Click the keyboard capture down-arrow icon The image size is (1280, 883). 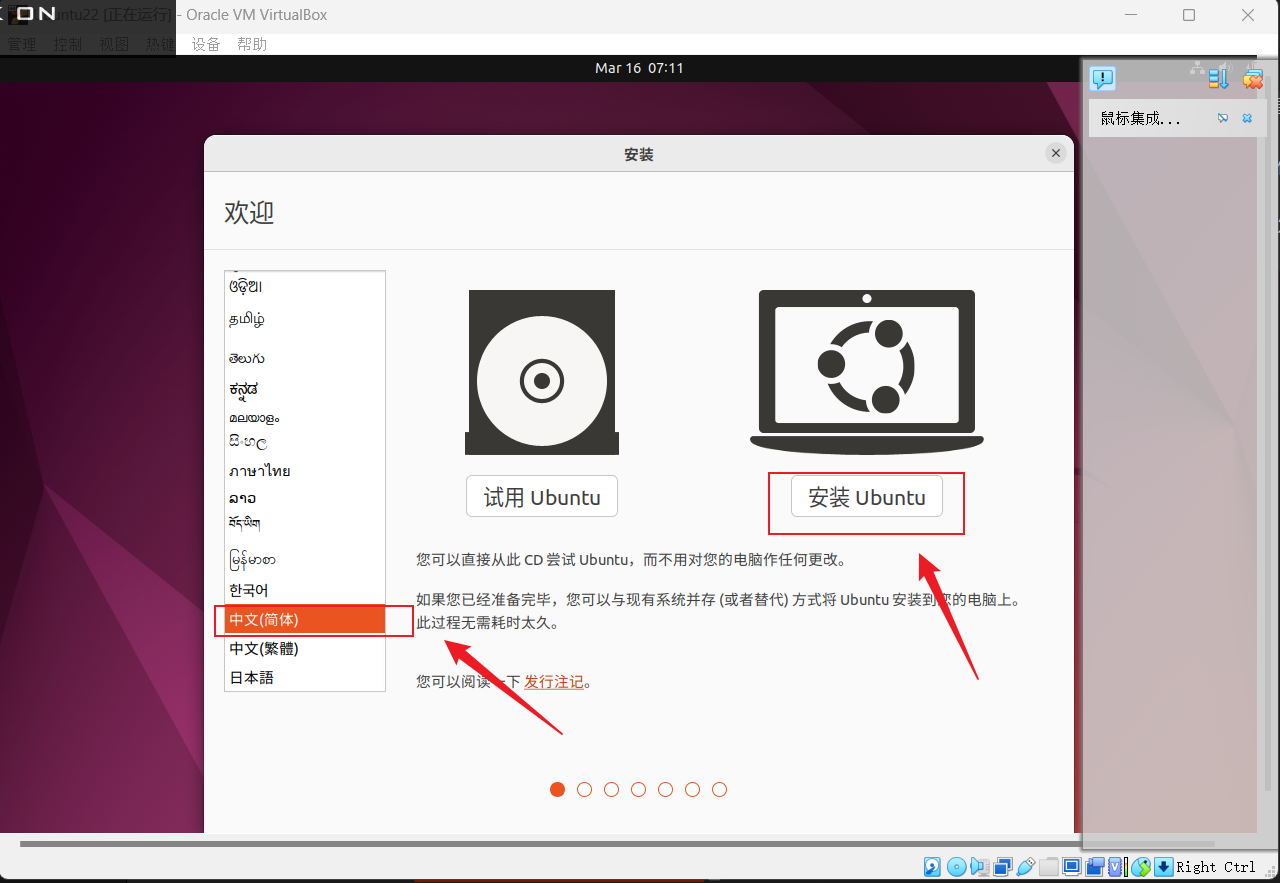[x=1163, y=867]
